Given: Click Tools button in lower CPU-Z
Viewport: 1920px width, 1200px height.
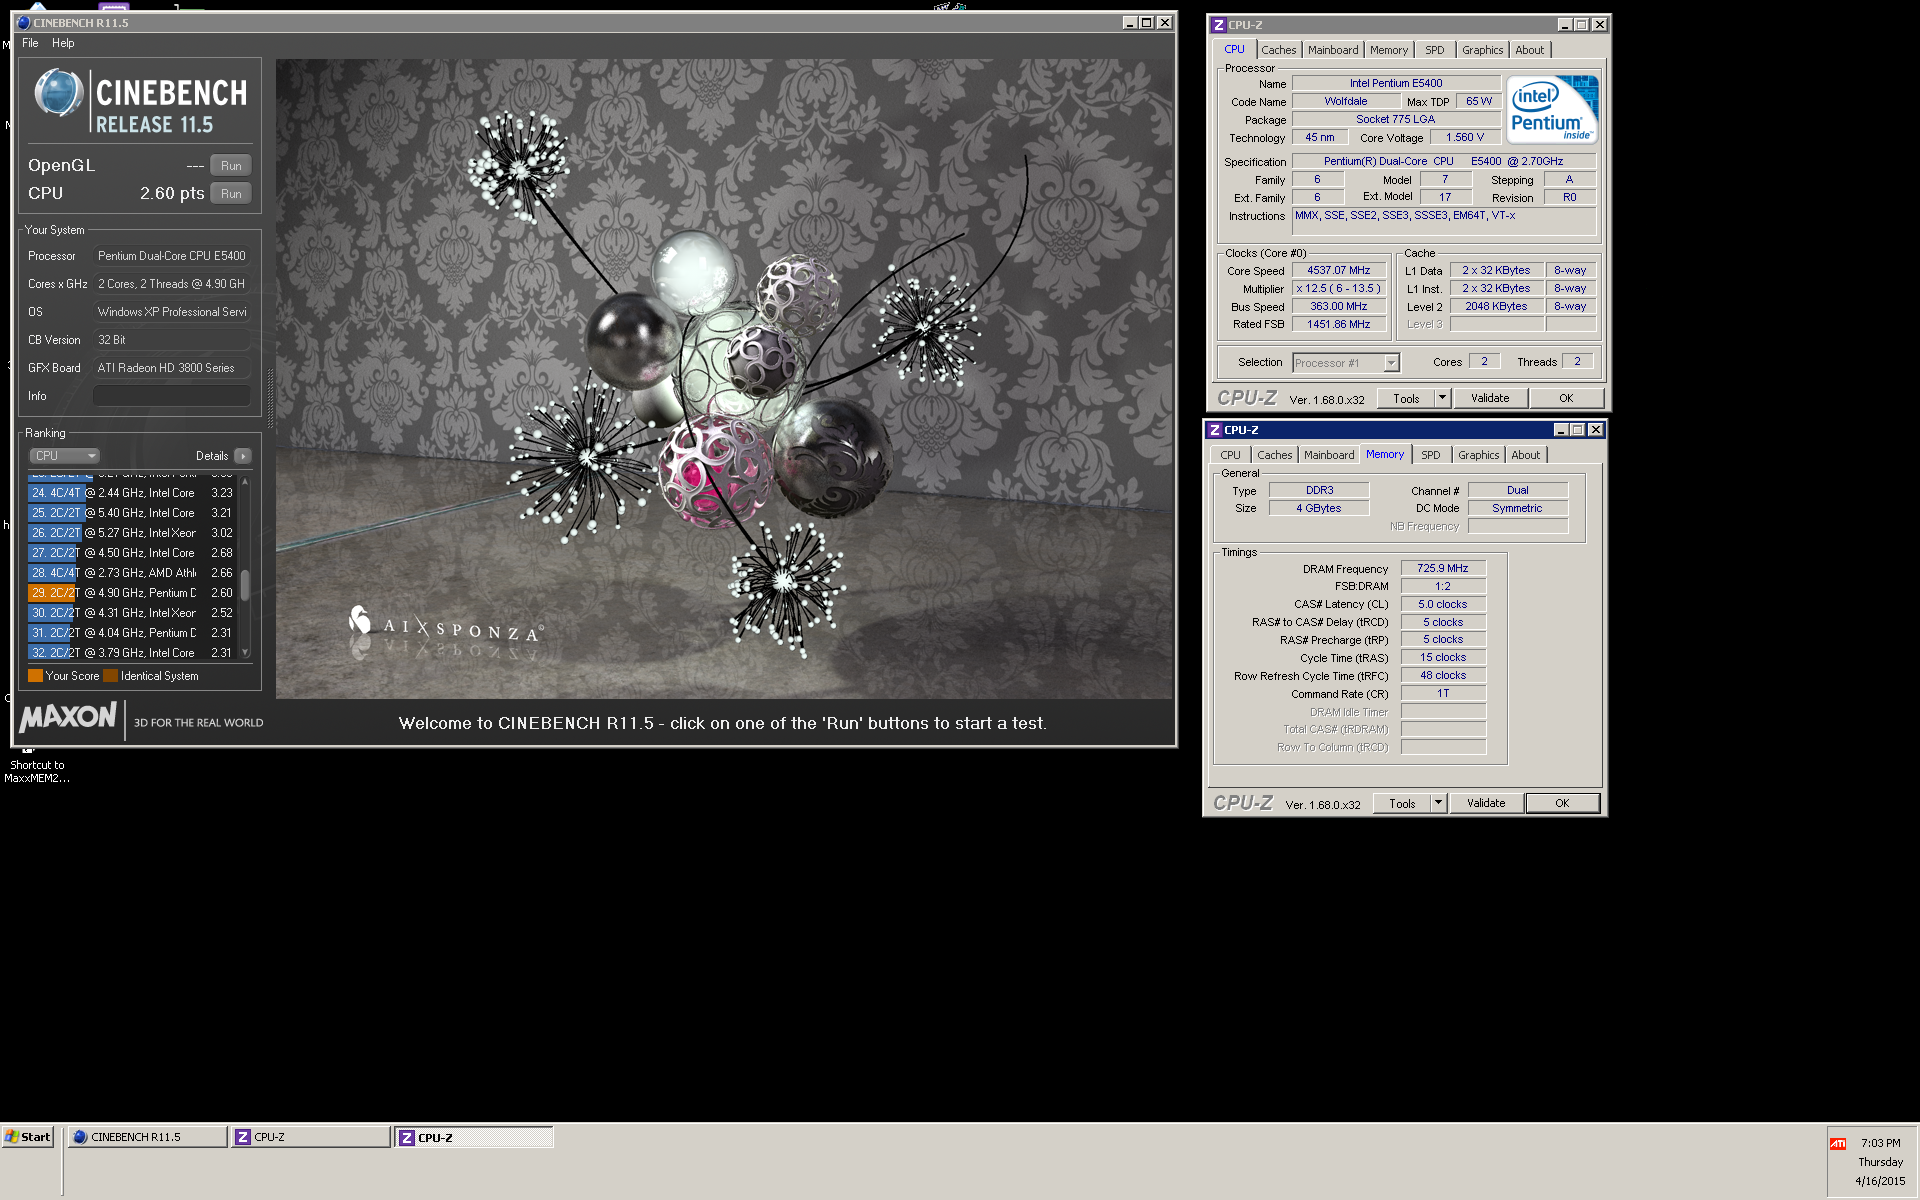Looking at the screenshot, I should [1402, 803].
